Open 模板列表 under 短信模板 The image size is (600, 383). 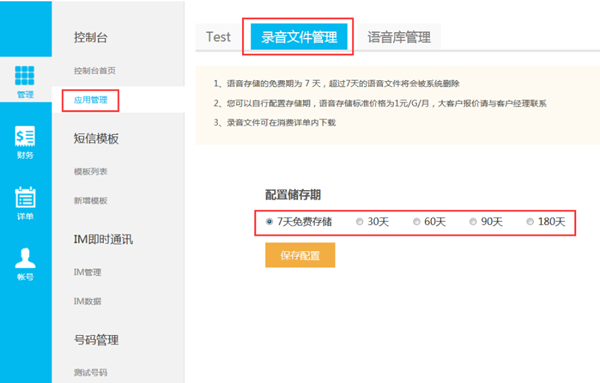[91, 171]
